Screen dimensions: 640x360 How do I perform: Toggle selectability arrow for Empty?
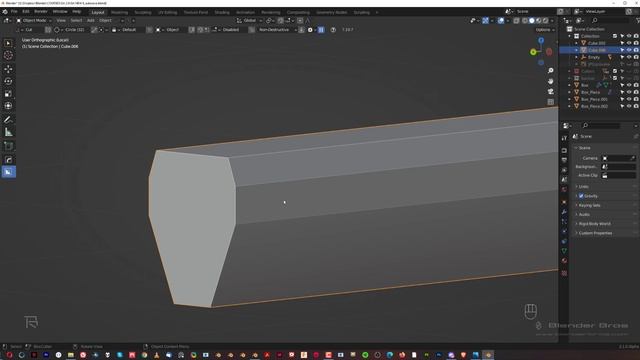click(622, 57)
